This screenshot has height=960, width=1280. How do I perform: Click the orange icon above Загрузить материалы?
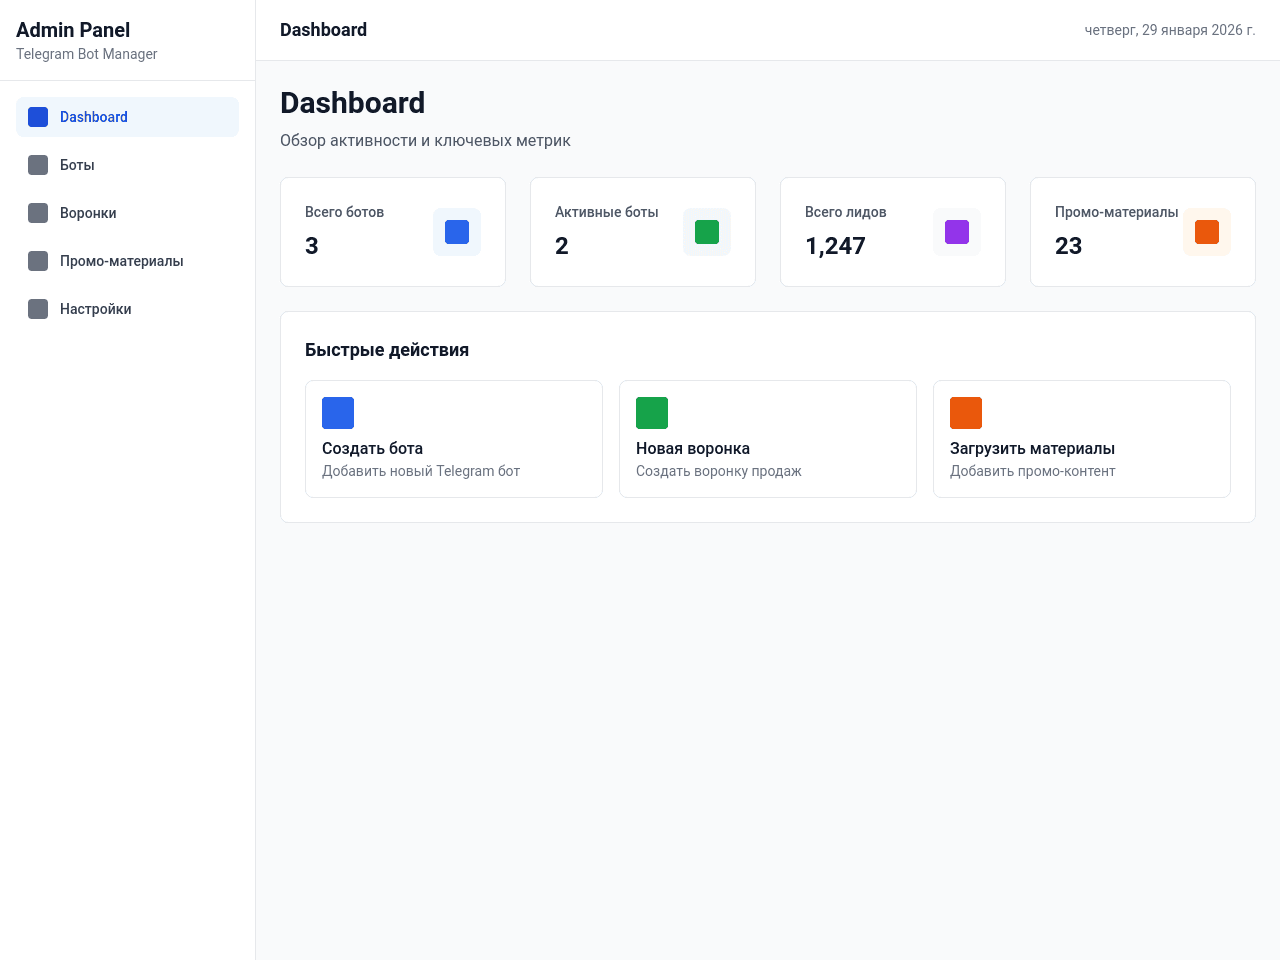click(x=966, y=413)
